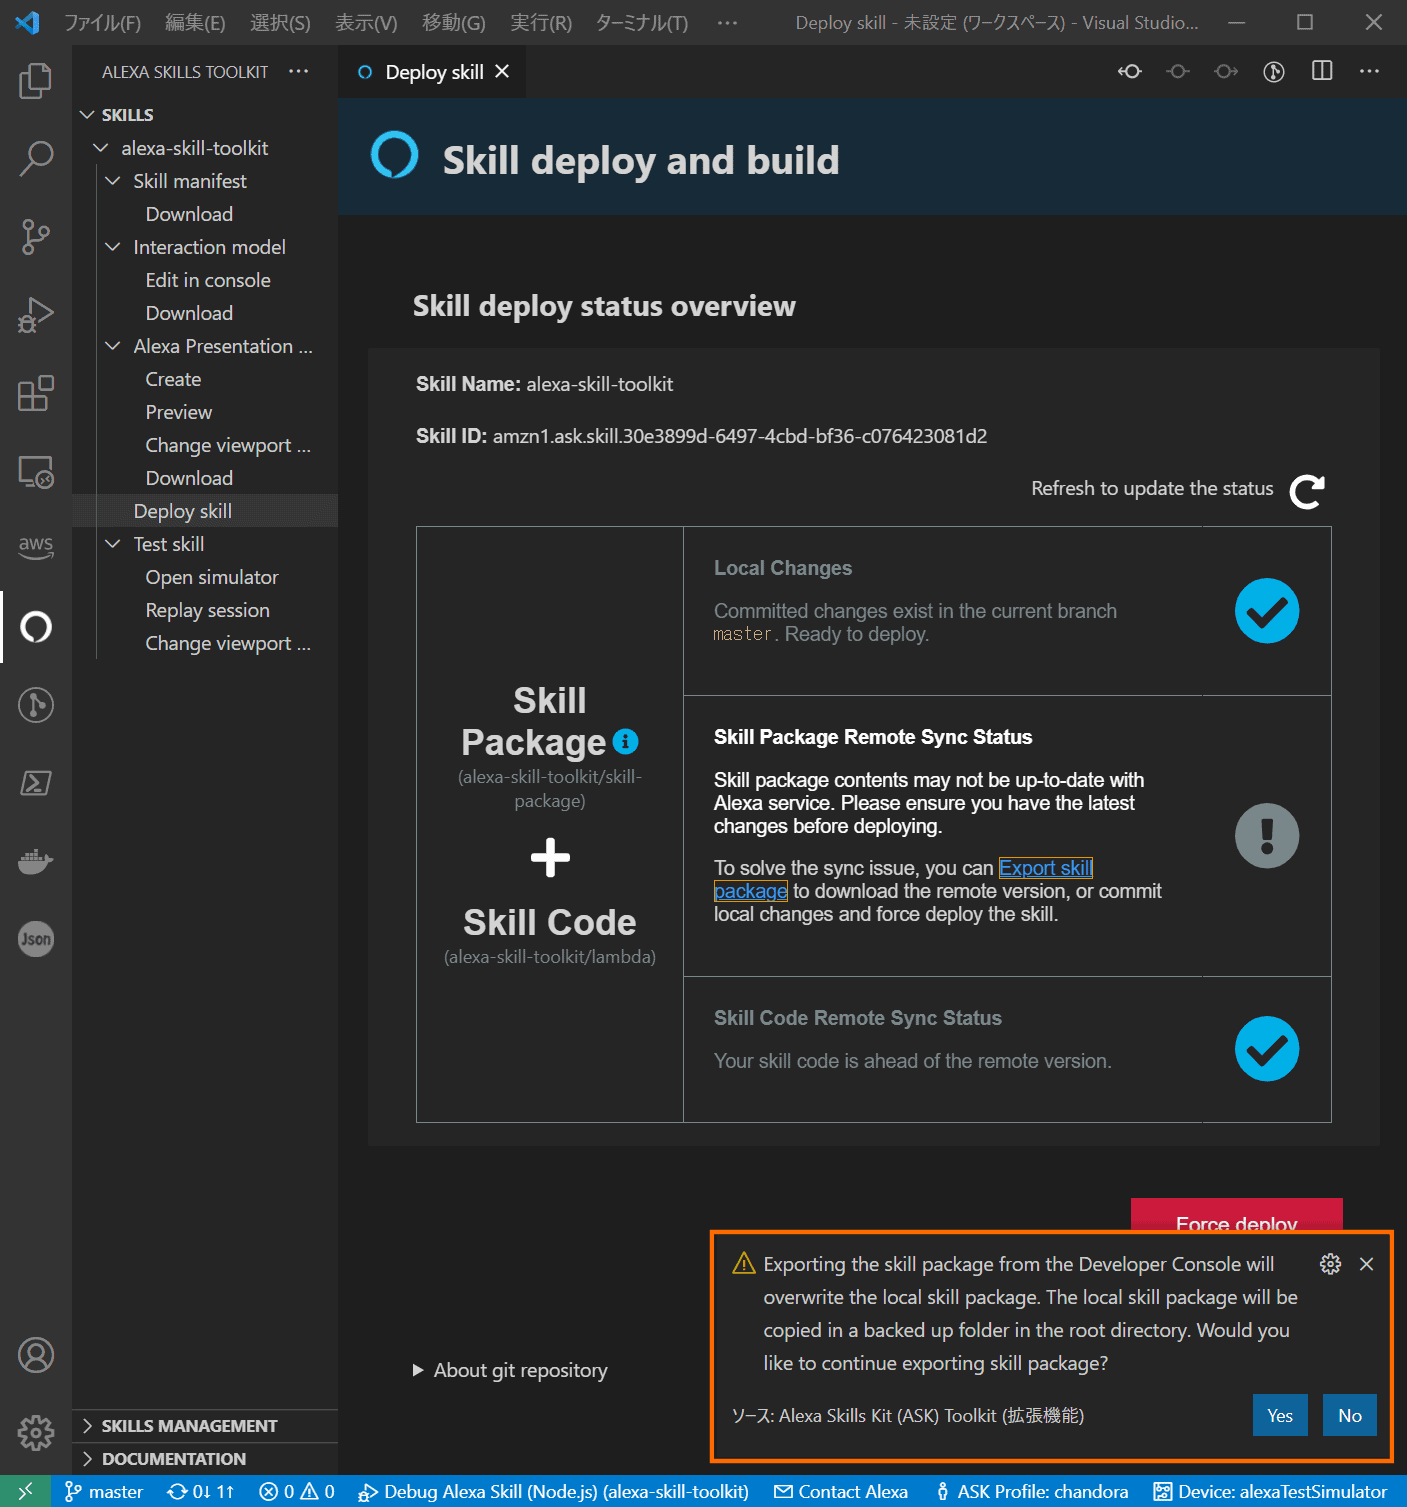Open Remote Explorer in activity bar

[36, 471]
